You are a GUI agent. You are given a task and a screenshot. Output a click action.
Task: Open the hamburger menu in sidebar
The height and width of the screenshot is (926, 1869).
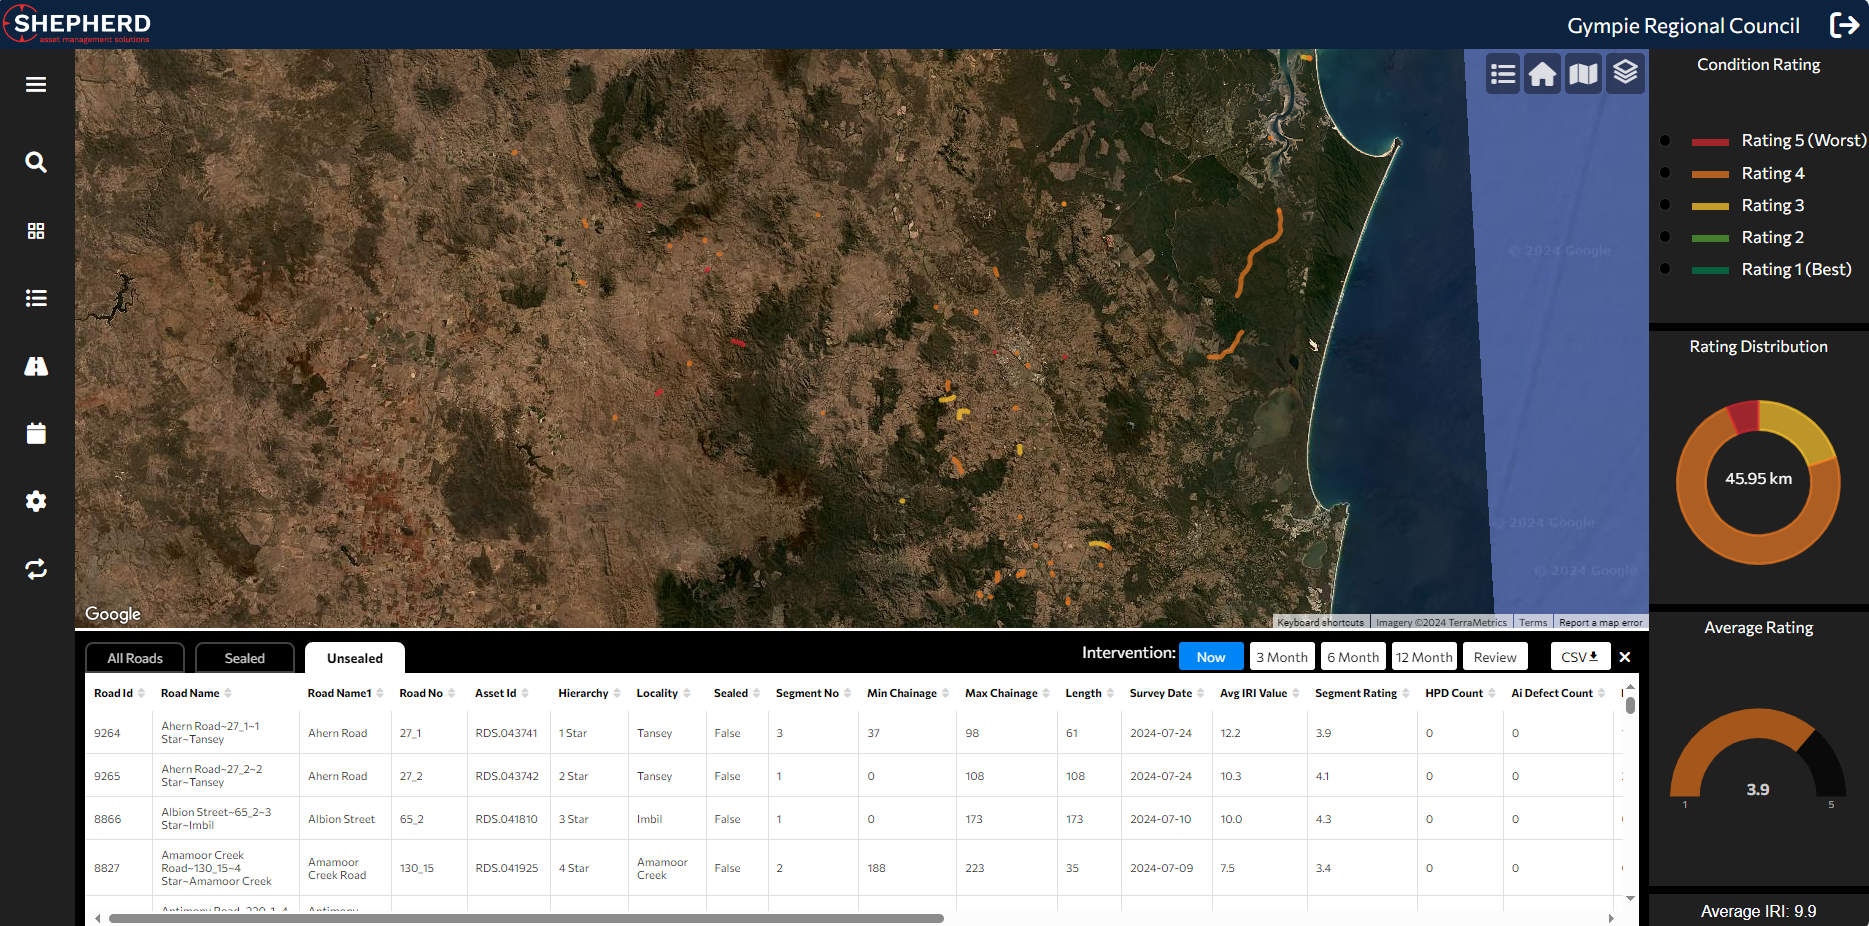(x=36, y=85)
